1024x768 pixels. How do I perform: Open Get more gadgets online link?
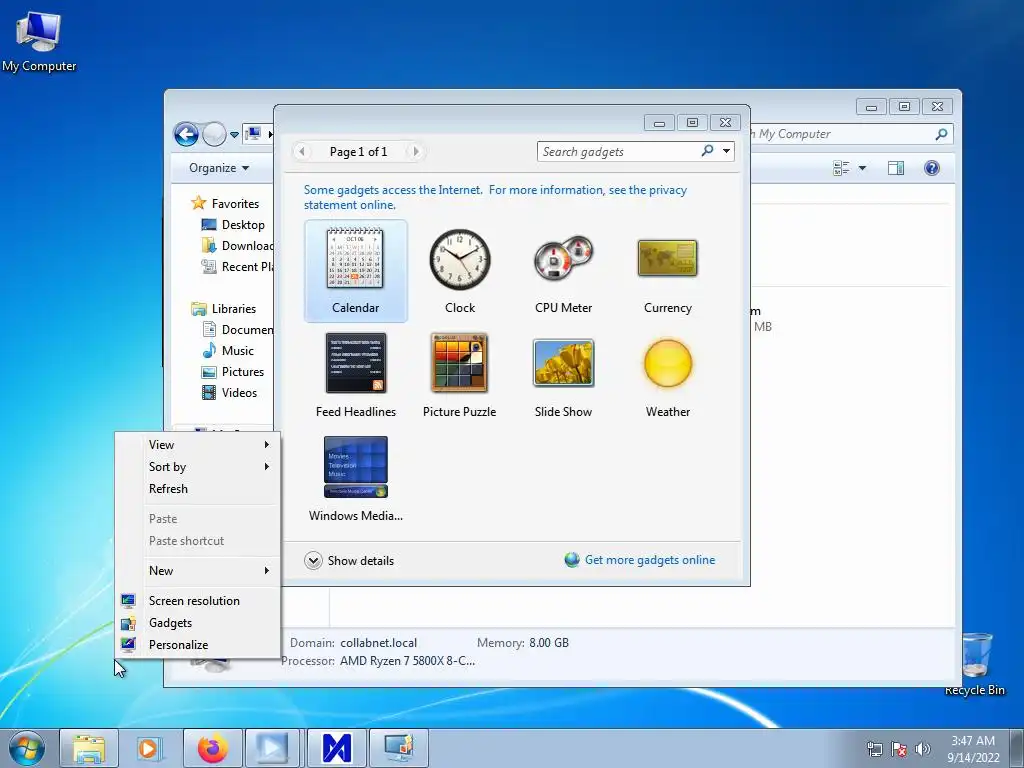click(650, 560)
